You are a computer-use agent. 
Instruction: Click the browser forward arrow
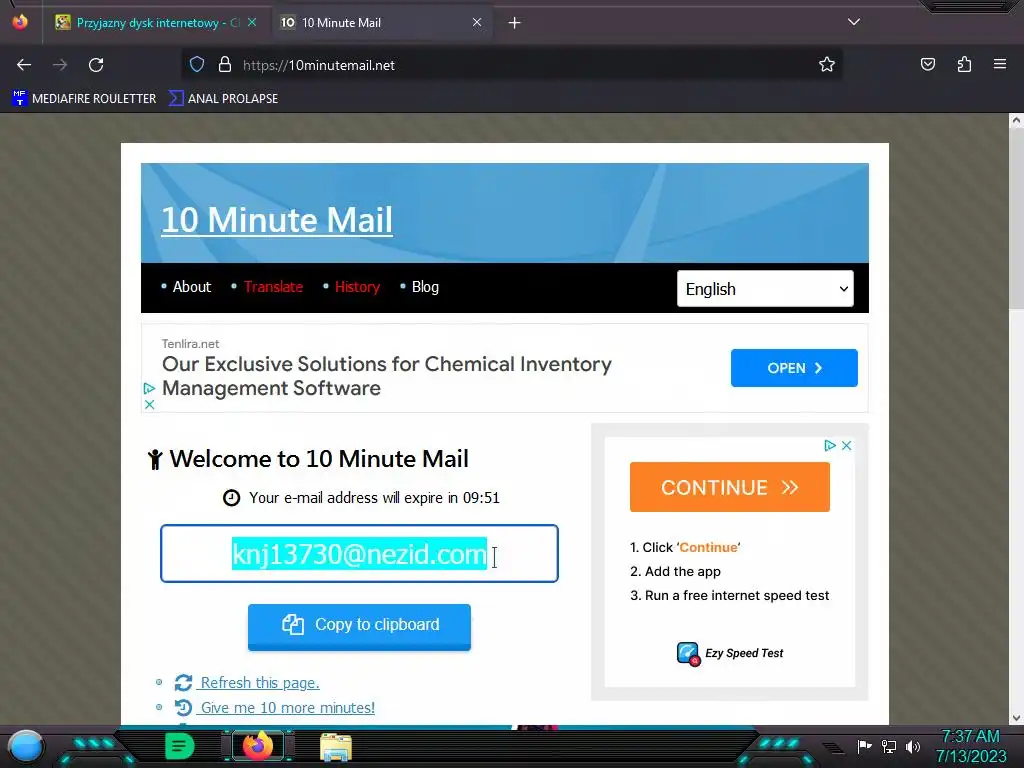(x=60, y=65)
